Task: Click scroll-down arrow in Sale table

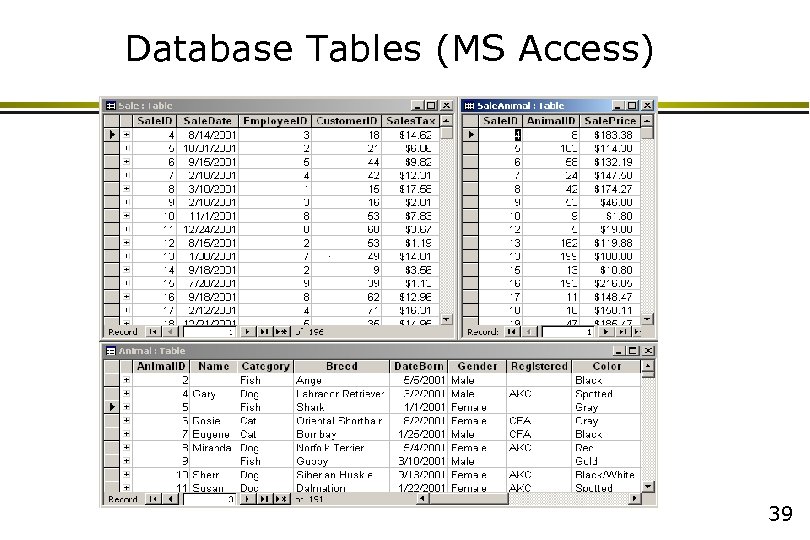Action: [x=446, y=319]
